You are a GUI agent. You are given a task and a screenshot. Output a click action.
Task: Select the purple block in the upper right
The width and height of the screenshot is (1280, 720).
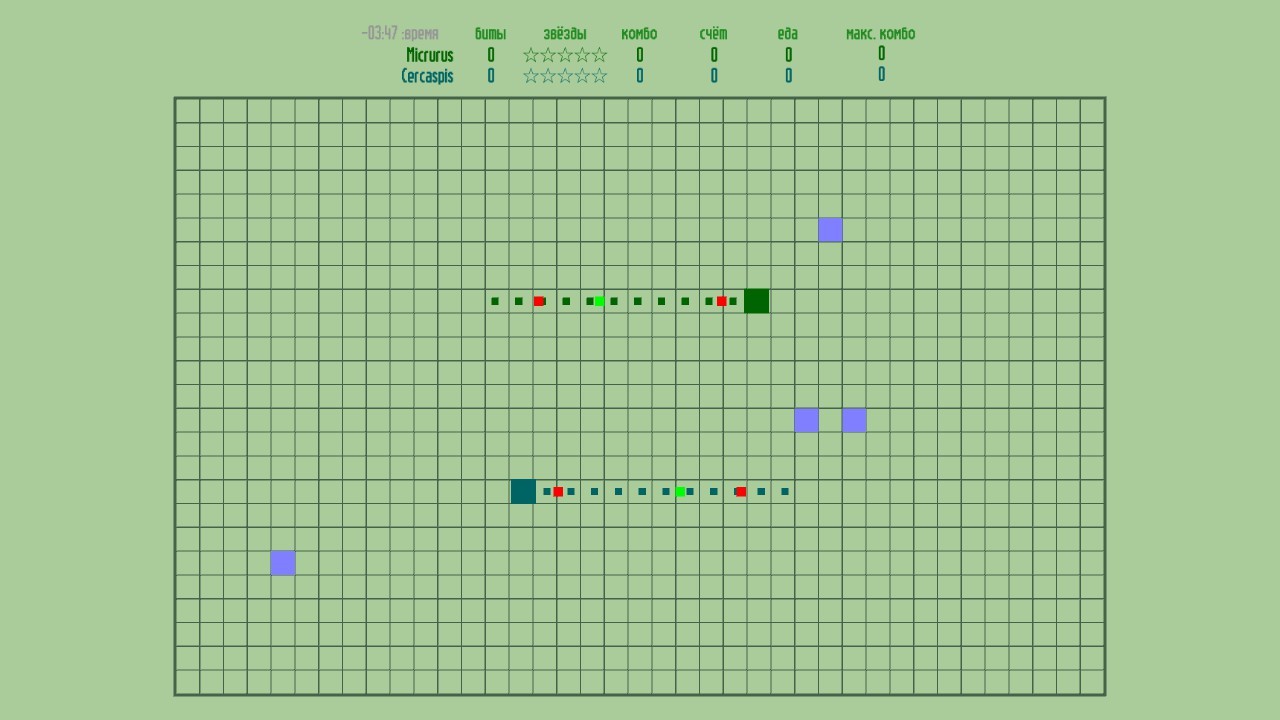(x=830, y=230)
